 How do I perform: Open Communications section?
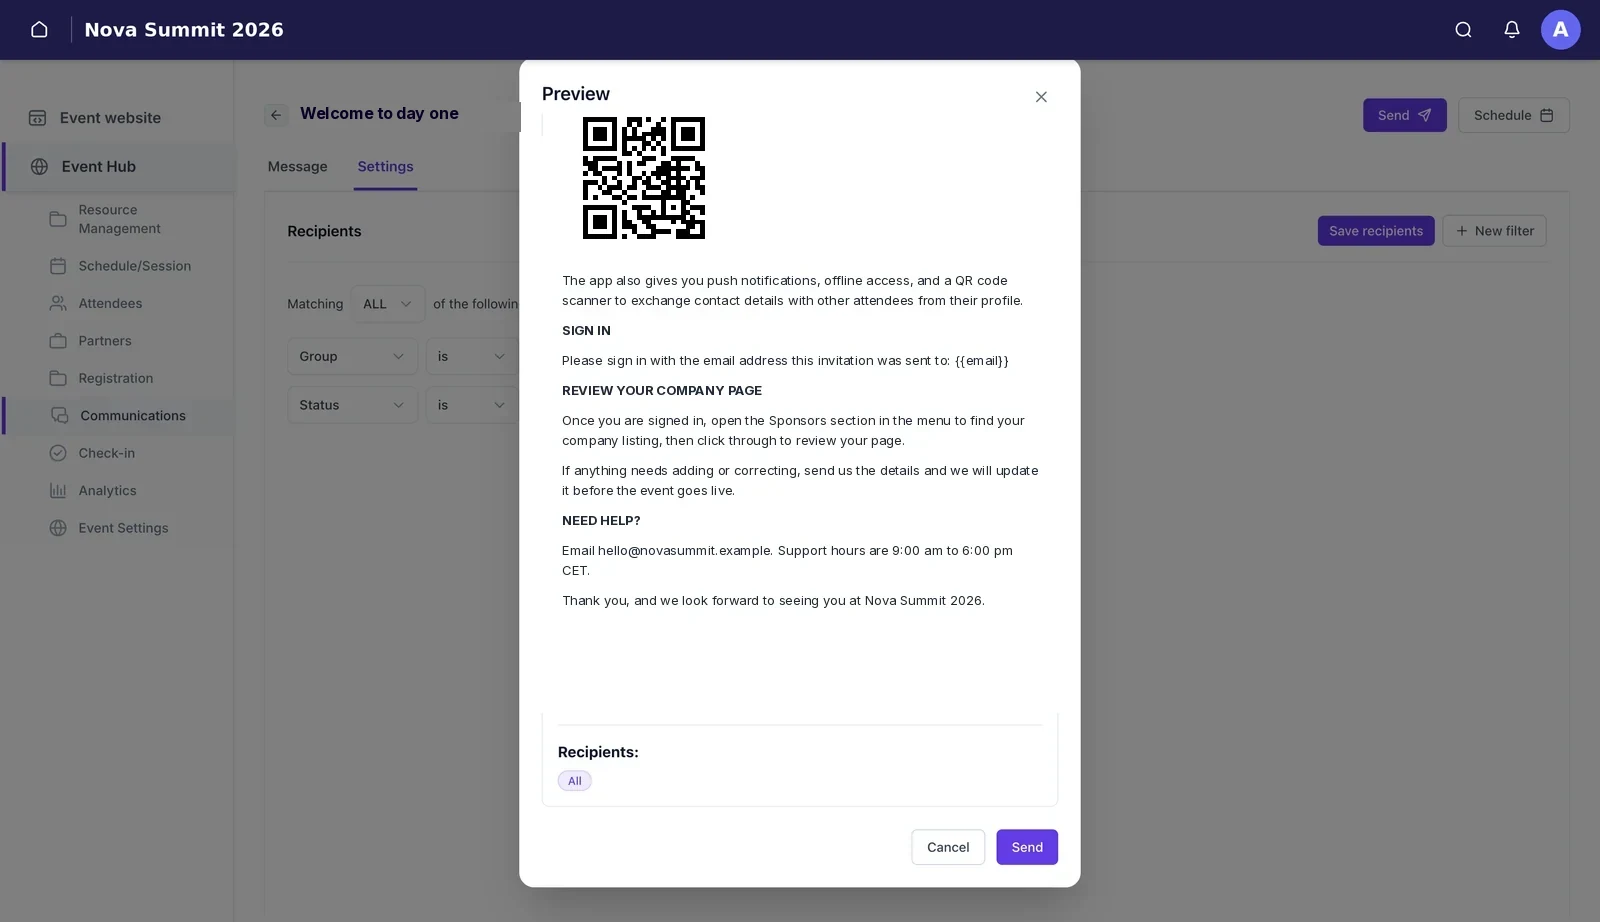133,416
